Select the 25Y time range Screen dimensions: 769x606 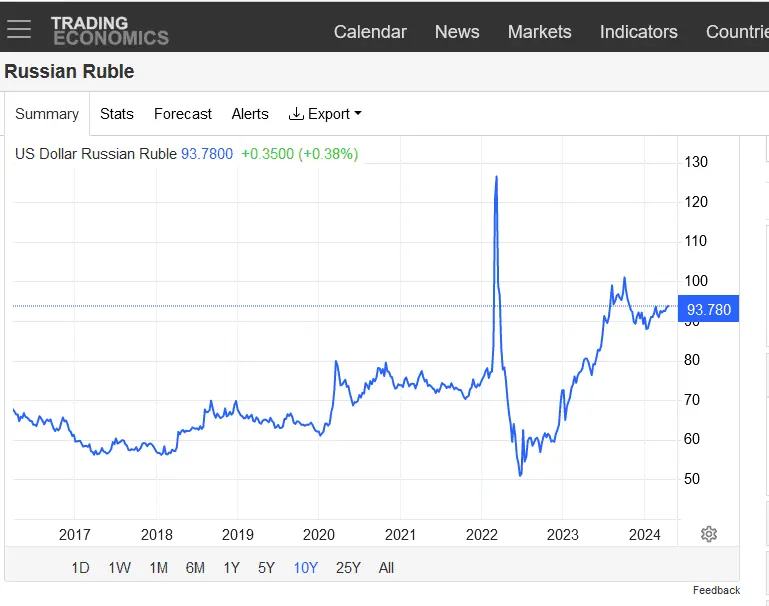[348, 568]
